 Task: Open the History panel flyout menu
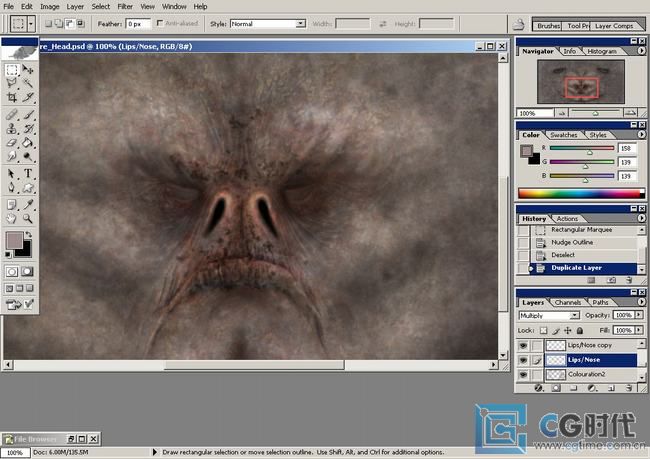point(641,218)
